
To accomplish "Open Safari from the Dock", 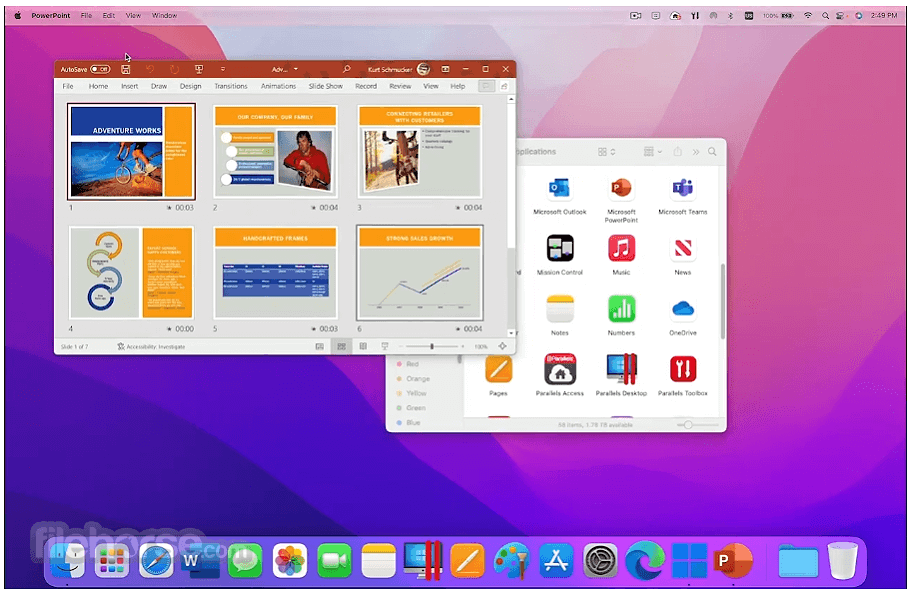I will tap(156, 561).
